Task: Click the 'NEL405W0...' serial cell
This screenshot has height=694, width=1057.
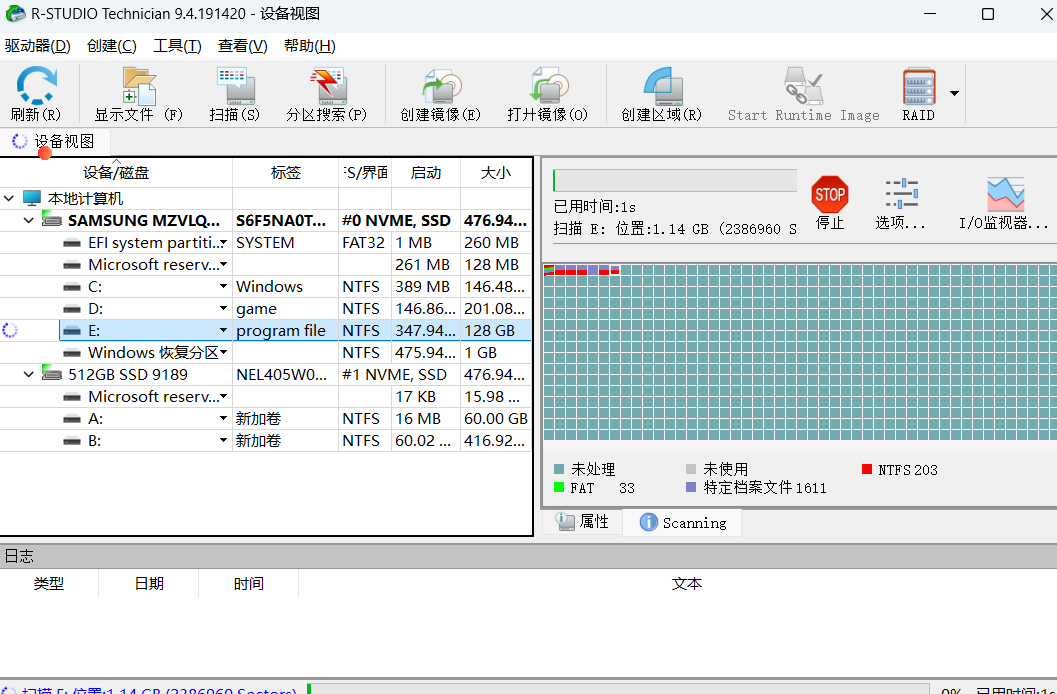Action: coord(285,375)
